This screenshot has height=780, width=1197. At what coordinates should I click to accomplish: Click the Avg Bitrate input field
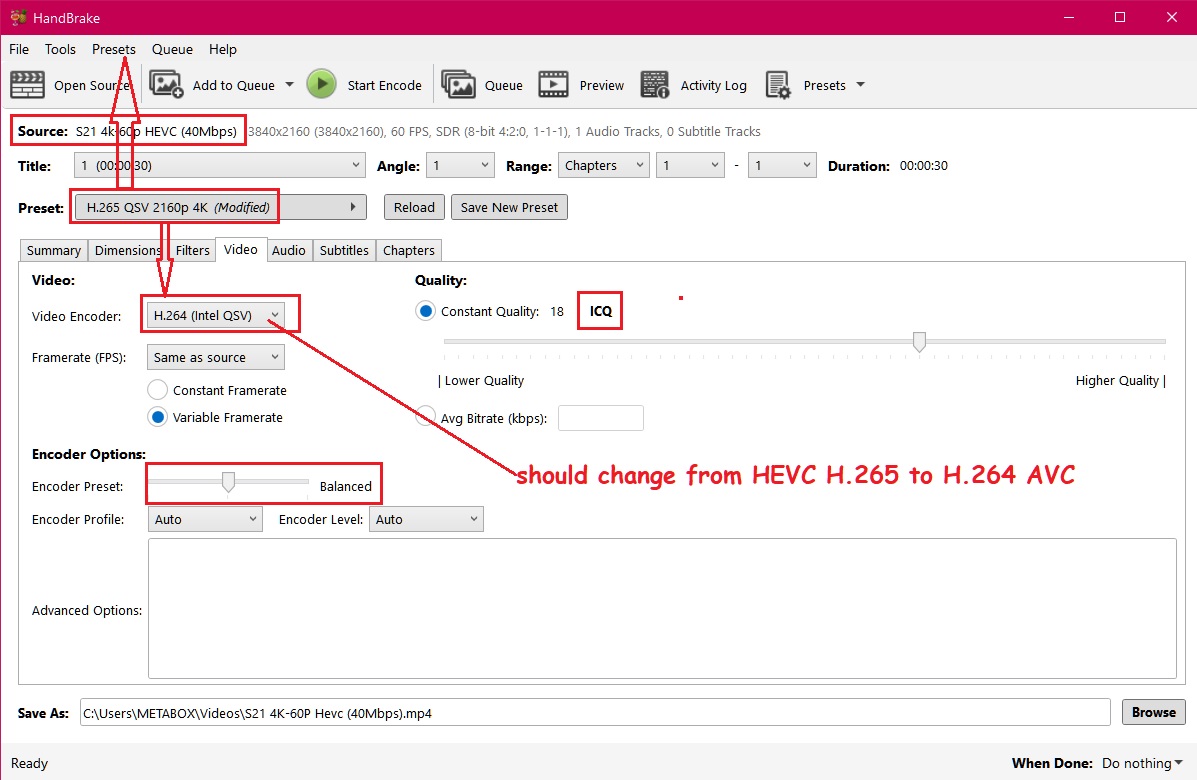601,418
